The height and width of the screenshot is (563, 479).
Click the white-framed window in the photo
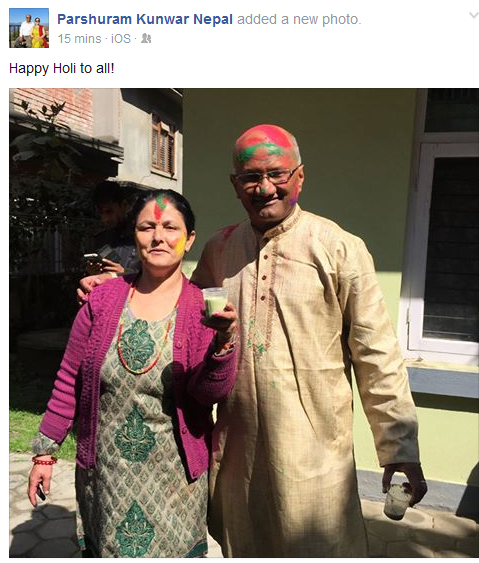443,248
